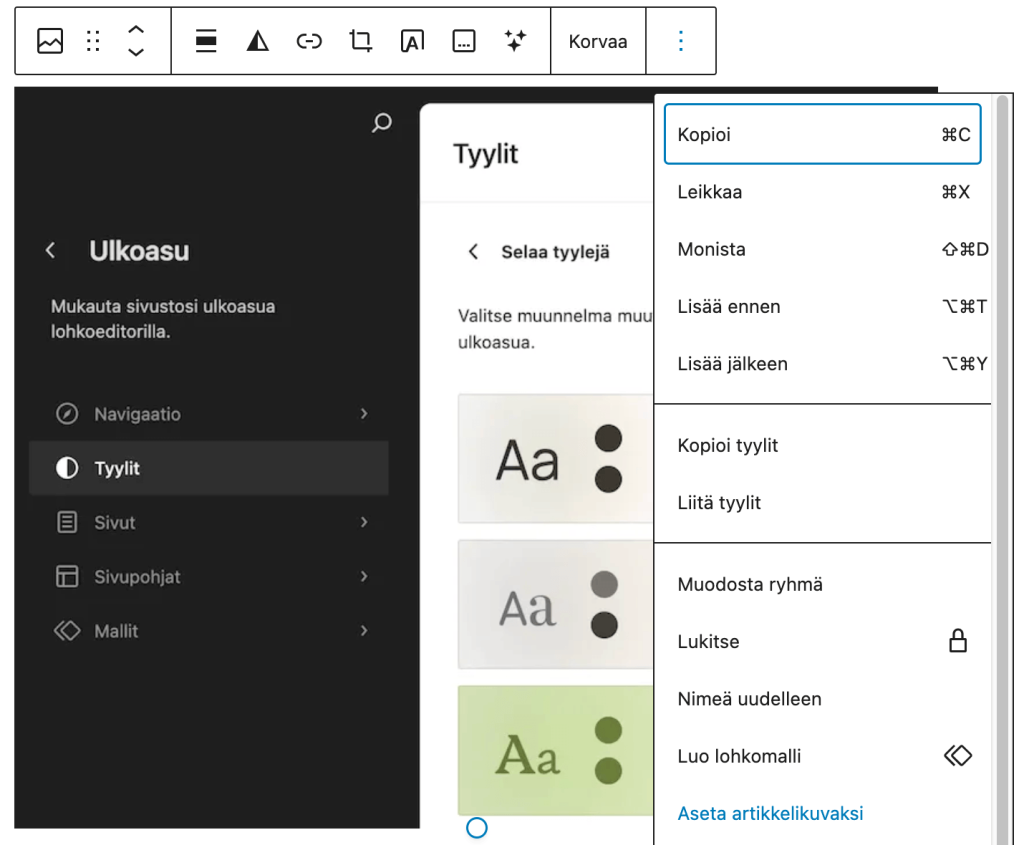The width and height of the screenshot is (1024, 845).
Task: Pick the first beige style variation
Action: coord(556,458)
